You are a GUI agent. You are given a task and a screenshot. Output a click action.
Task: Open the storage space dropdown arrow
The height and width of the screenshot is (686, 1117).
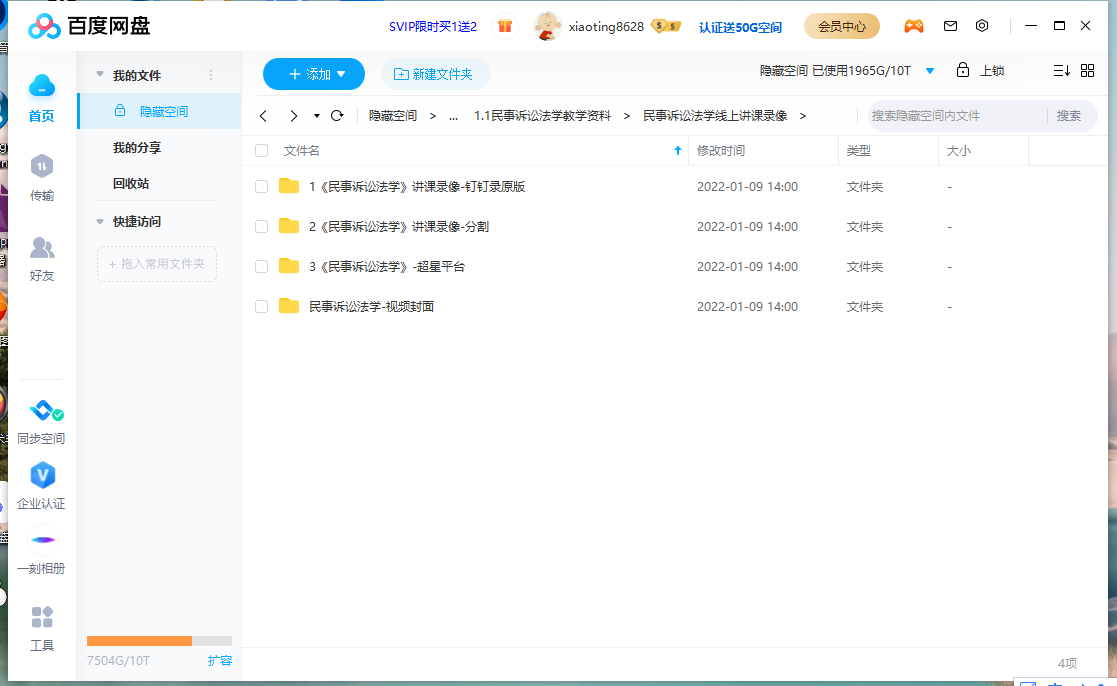pos(930,71)
